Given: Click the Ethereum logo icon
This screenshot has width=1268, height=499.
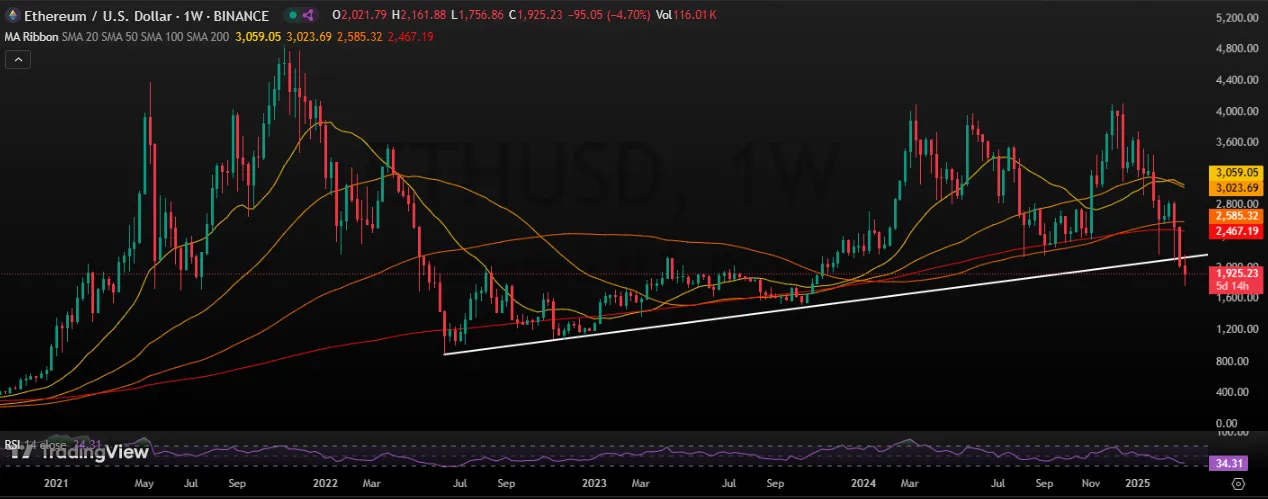Looking at the screenshot, I should pyautogui.click(x=13, y=16).
